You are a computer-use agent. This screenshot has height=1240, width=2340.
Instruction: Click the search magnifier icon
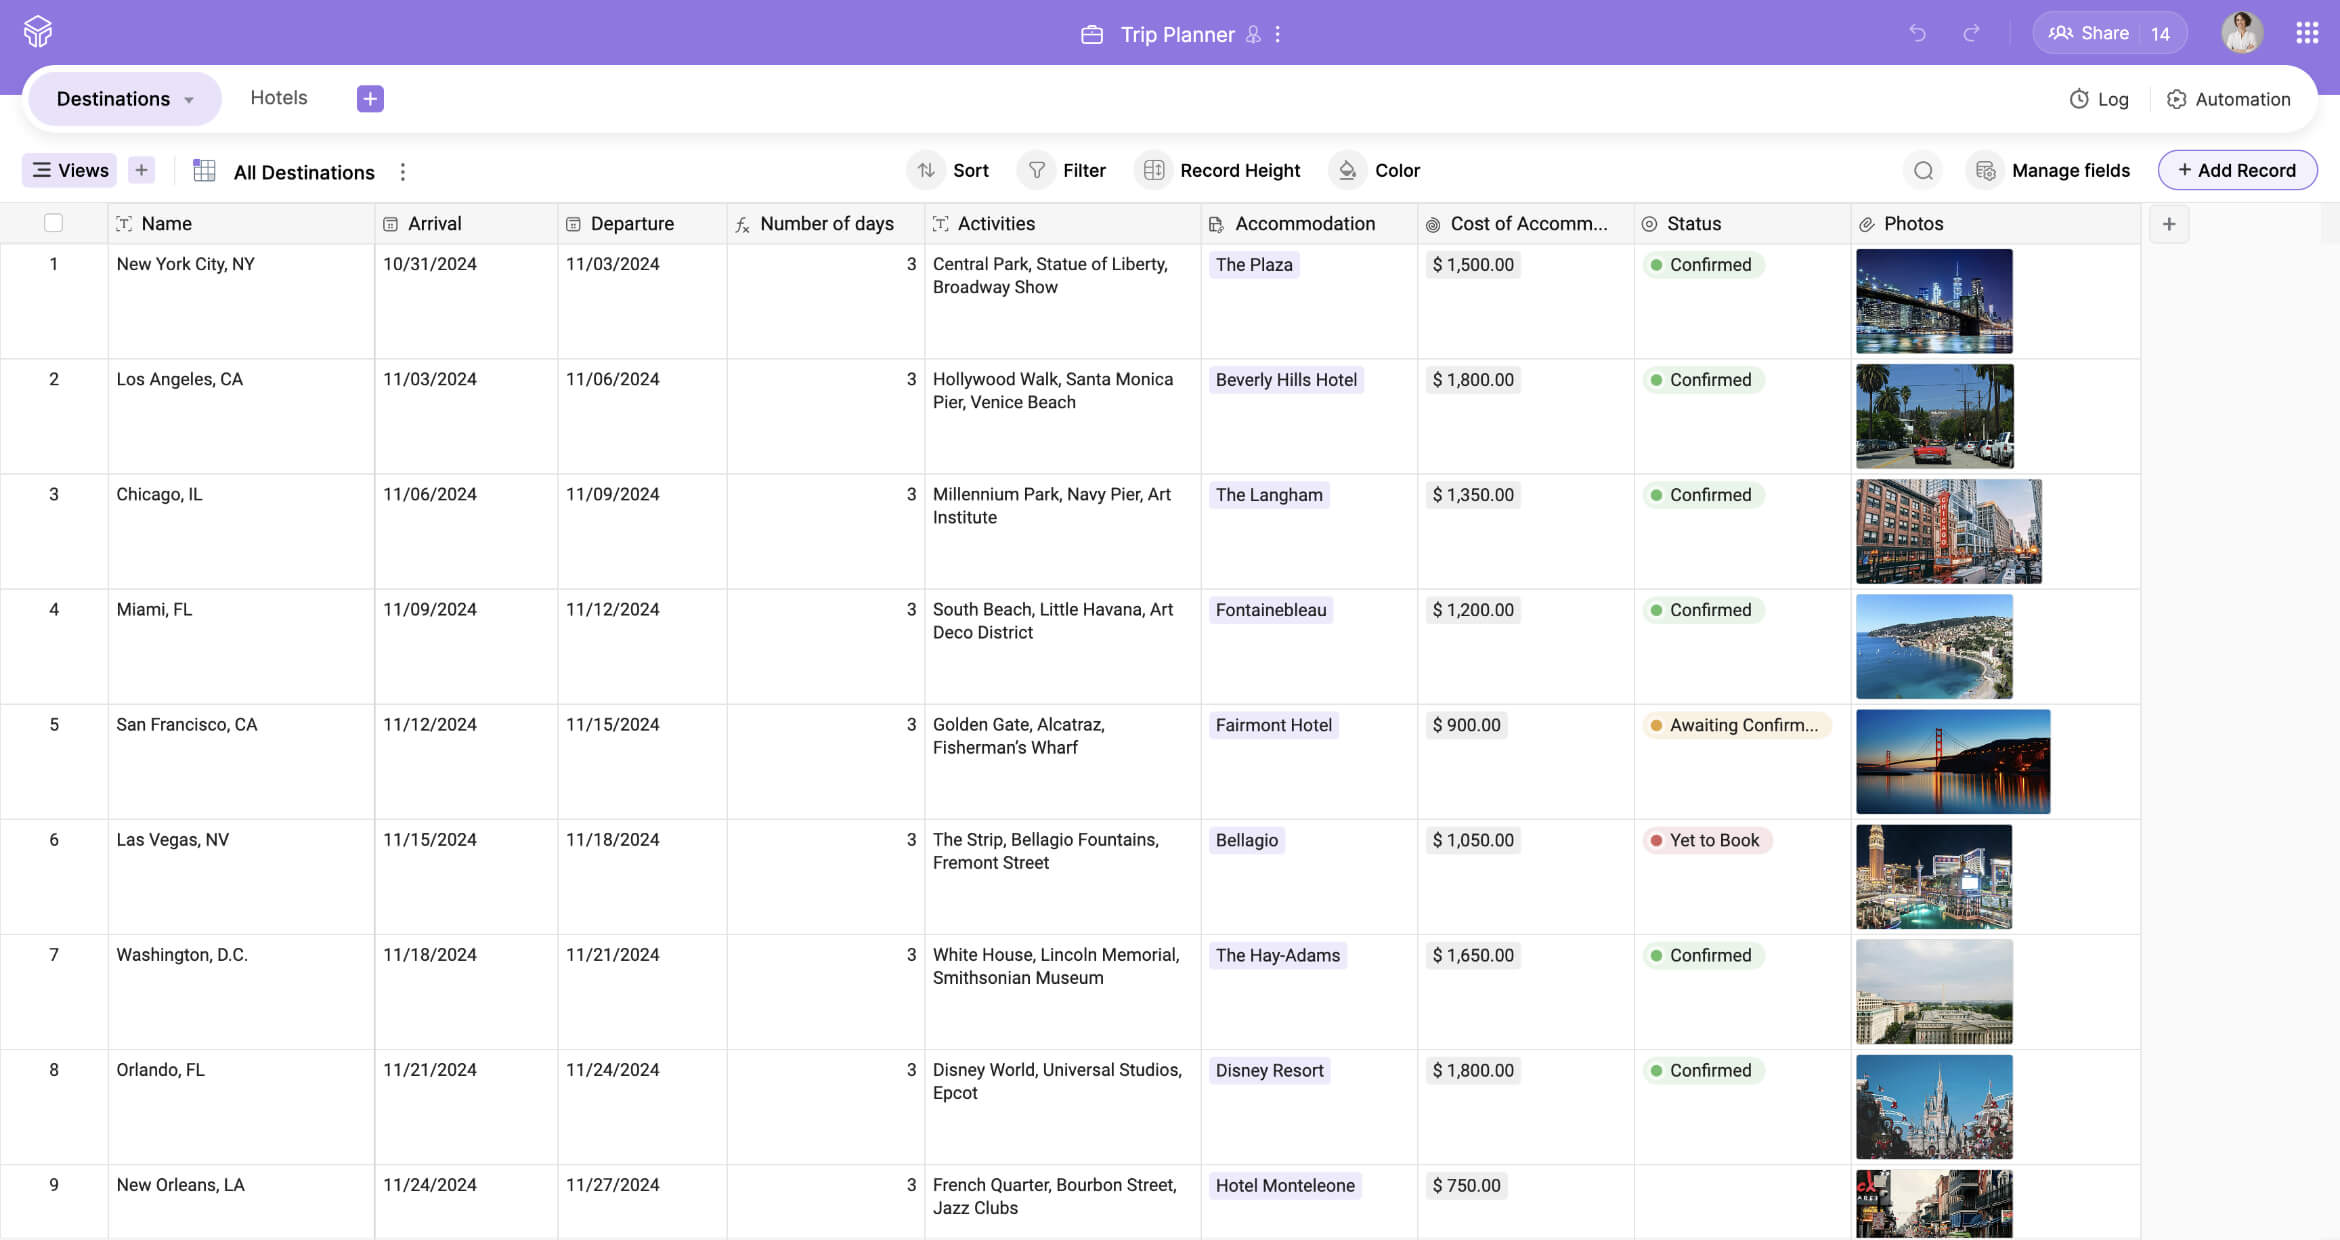pos(1923,171)
